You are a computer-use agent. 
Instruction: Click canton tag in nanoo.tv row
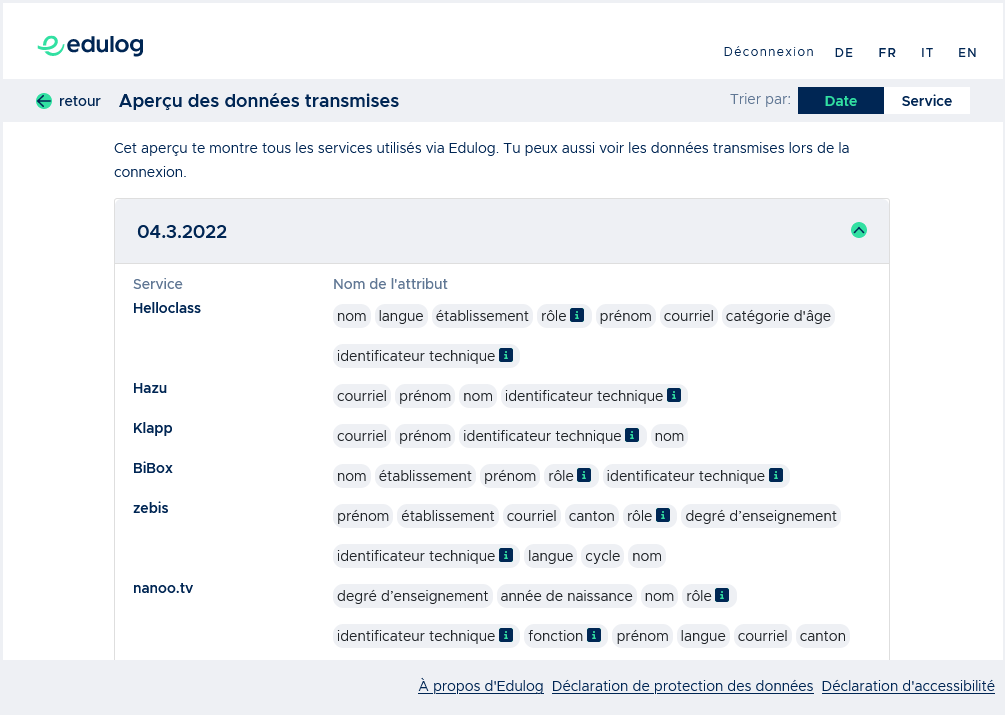coord(822,636)
